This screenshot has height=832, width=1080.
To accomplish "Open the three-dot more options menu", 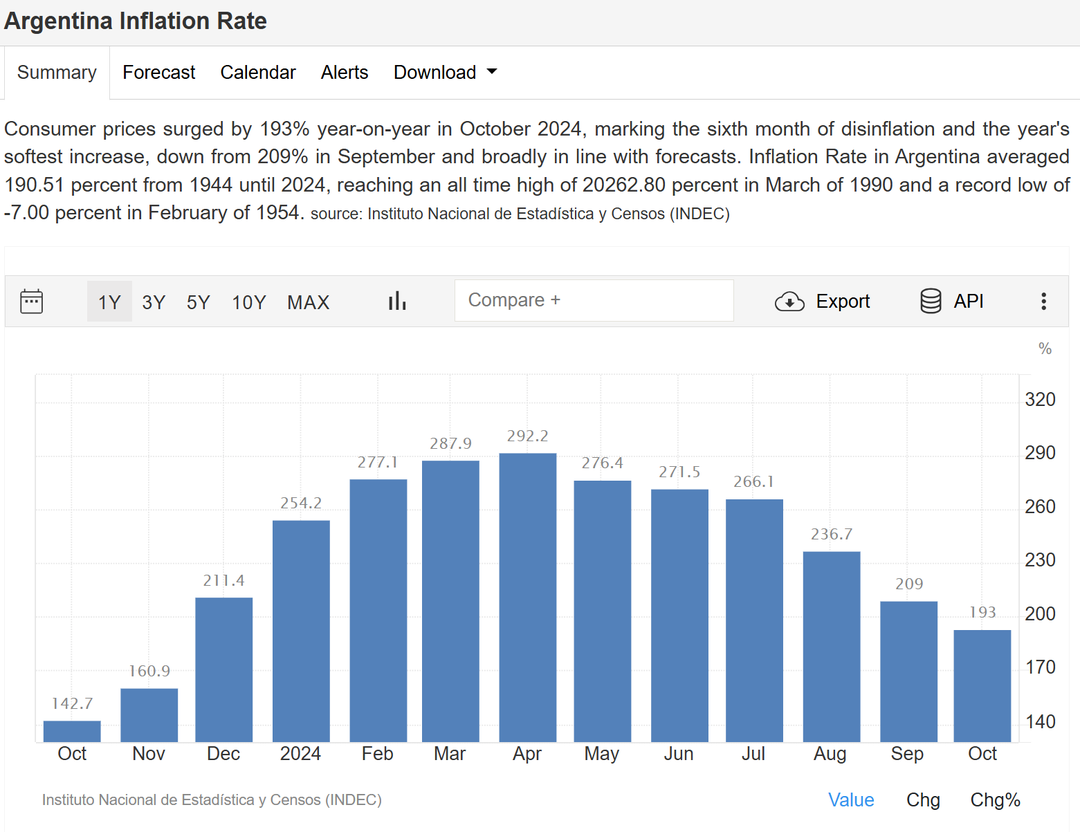I will pyautogui.click(x=1043, y=301).
